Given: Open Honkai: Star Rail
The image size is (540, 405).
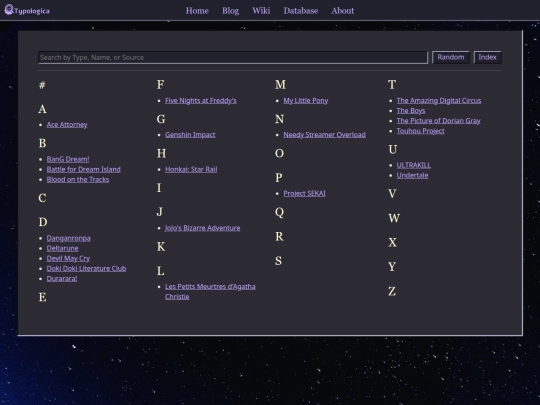Looking at the screenshot, I should [x=191, y=169].
